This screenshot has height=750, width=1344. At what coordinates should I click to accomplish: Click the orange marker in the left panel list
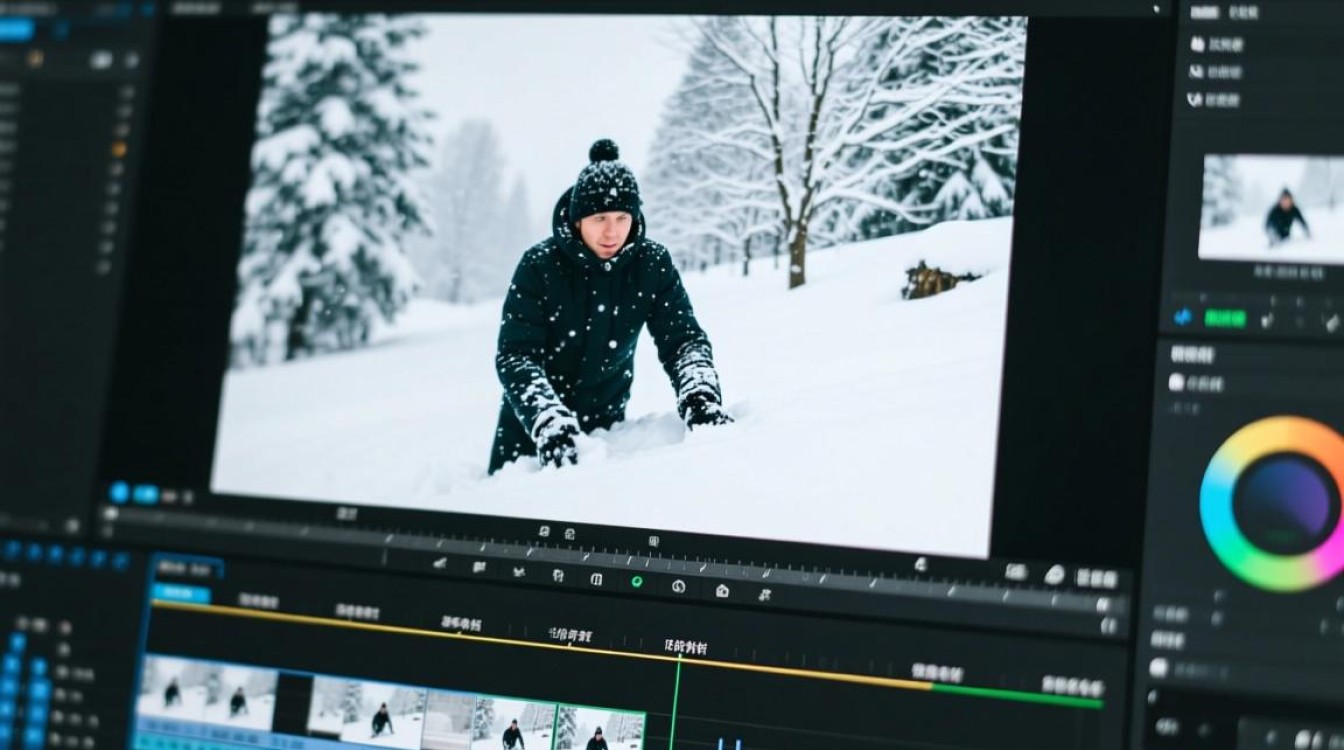(x=119, y=149)
